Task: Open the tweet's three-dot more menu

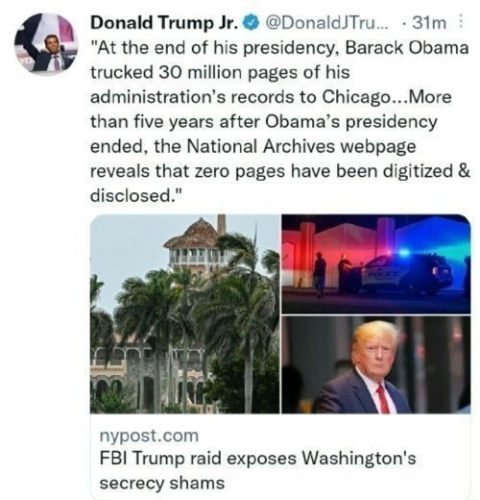Action: click(x=461, y=22)
